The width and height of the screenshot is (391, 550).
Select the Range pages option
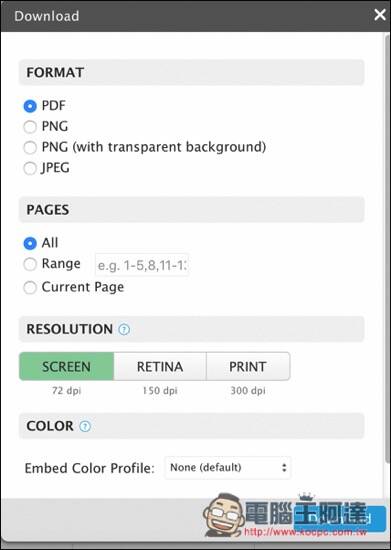[30, 264]
